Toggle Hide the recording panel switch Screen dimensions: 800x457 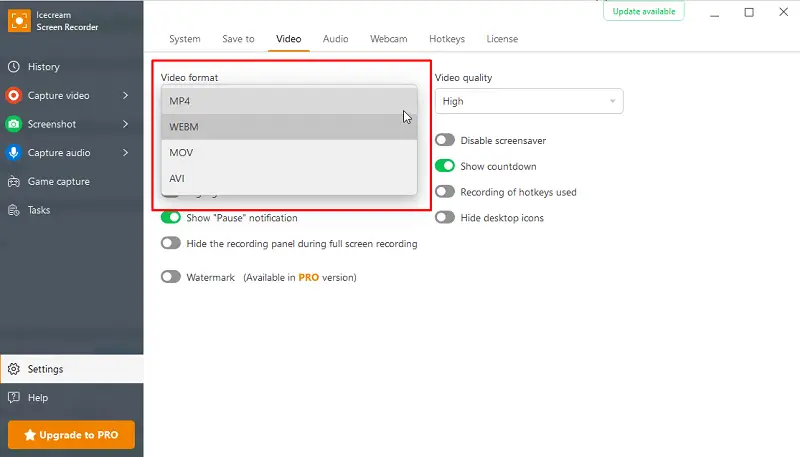(x=171, y=243)
